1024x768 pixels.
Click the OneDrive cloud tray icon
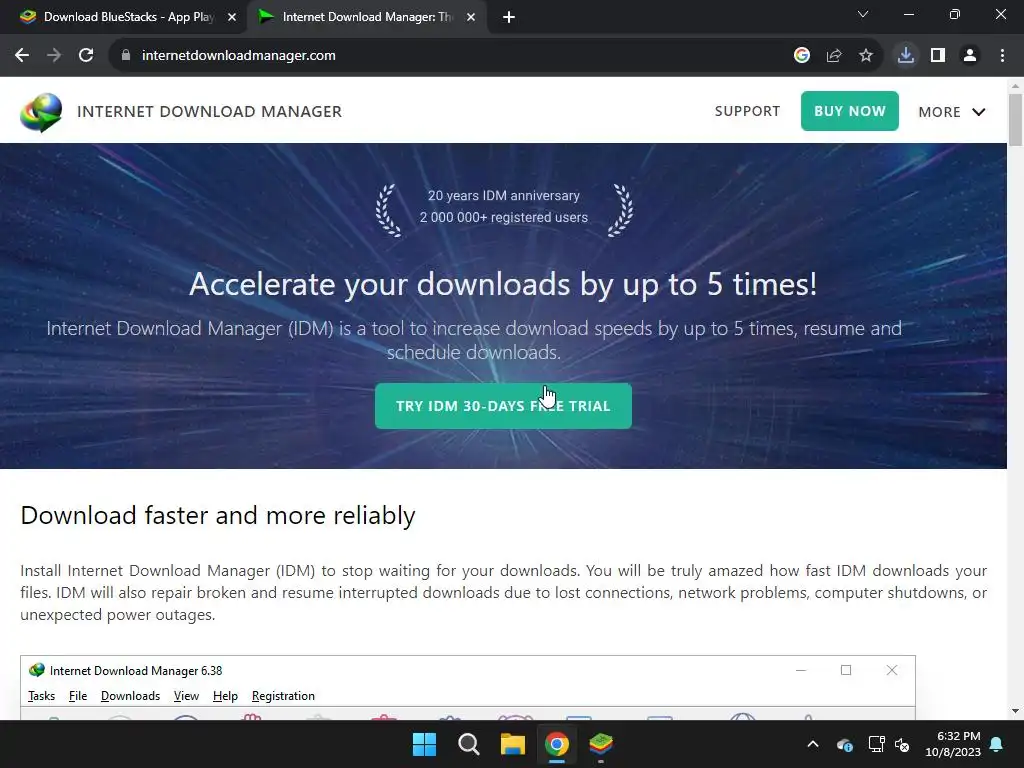click(x=844, y=744)
